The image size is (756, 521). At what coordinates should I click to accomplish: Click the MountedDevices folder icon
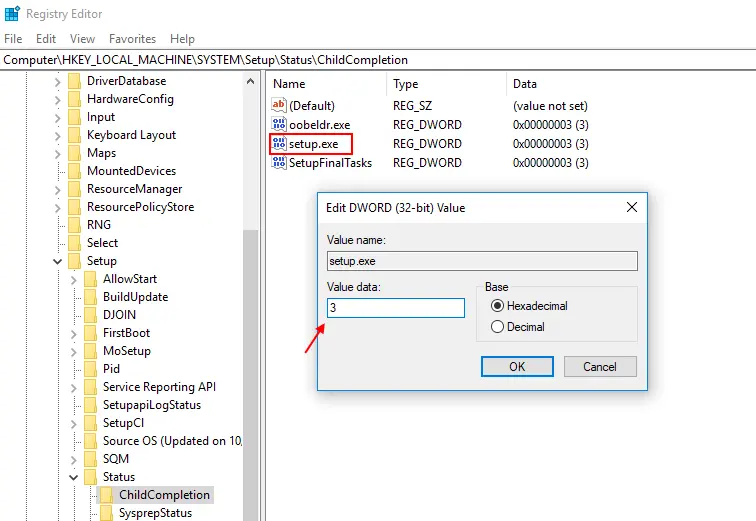[74, 171]
